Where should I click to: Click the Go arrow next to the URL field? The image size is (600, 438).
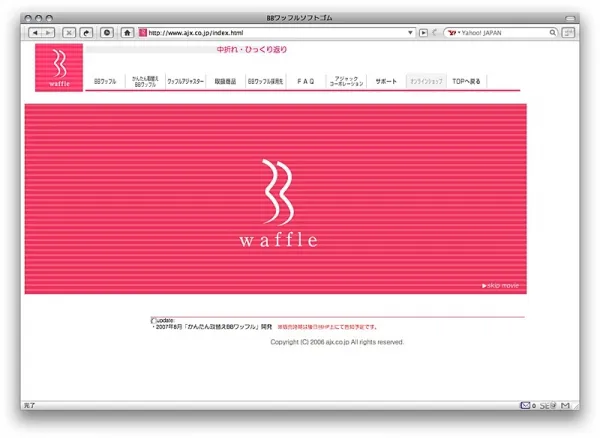pyautogui.click(x=424, y=32)
